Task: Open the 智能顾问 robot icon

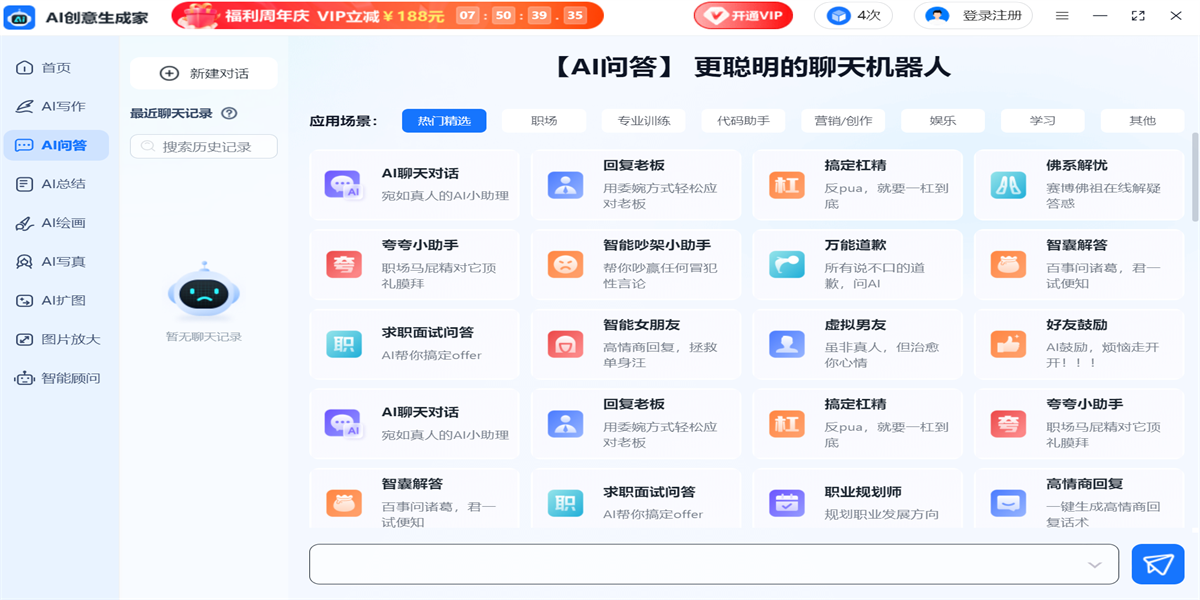Action: tap(25, 378)
